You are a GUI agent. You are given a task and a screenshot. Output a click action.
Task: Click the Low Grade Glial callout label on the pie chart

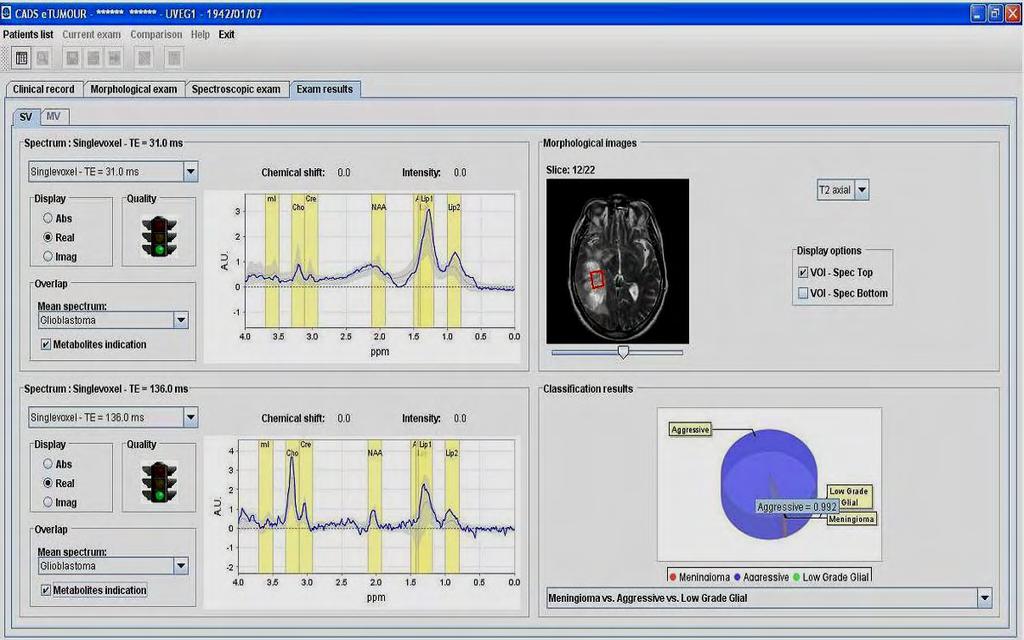tap(848, 496)
